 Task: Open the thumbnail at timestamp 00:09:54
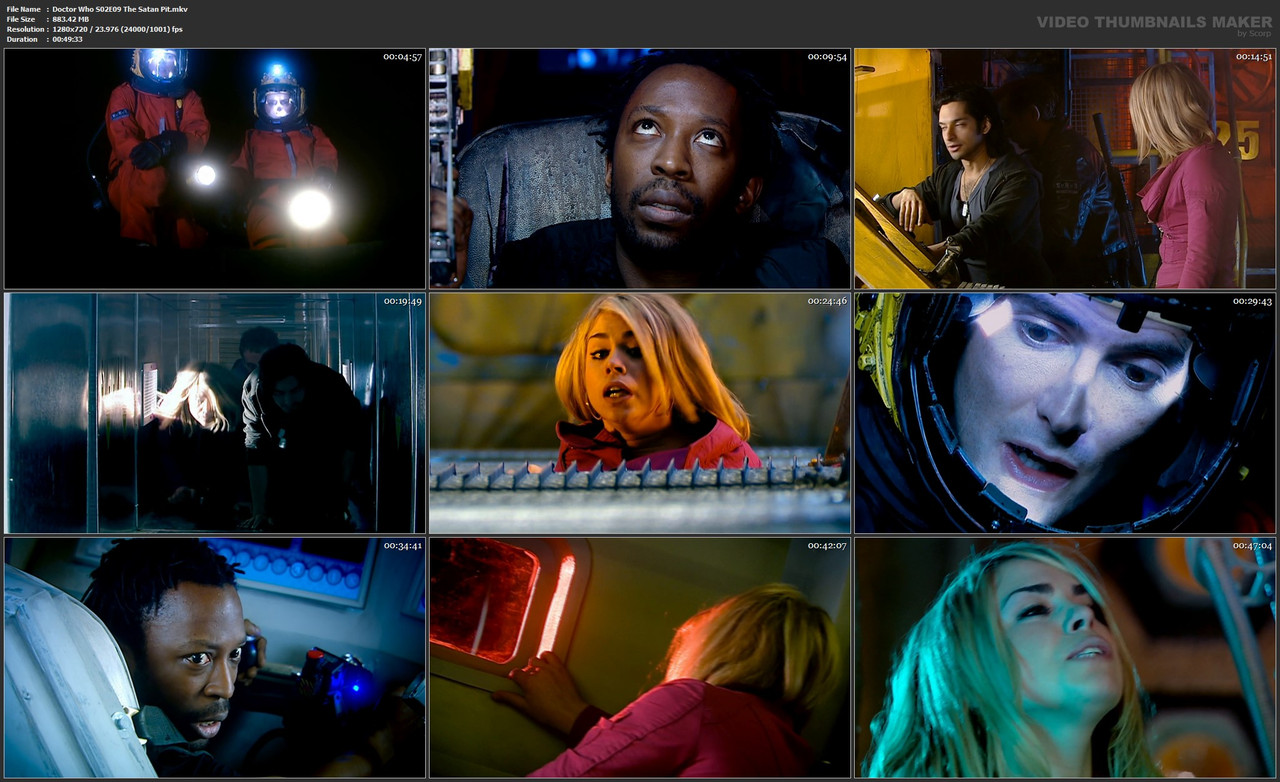[x=639, y=168]
